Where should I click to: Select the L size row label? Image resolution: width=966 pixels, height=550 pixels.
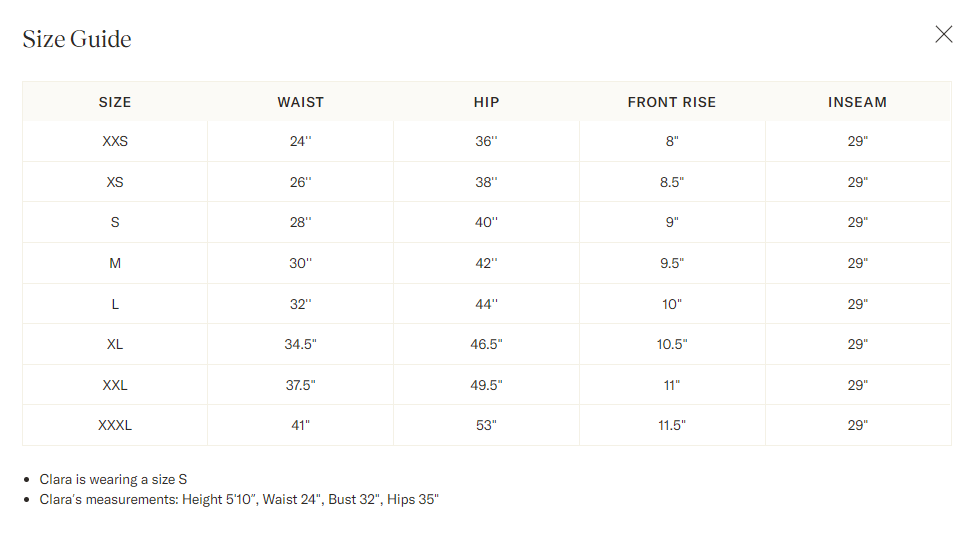(115, 304)
